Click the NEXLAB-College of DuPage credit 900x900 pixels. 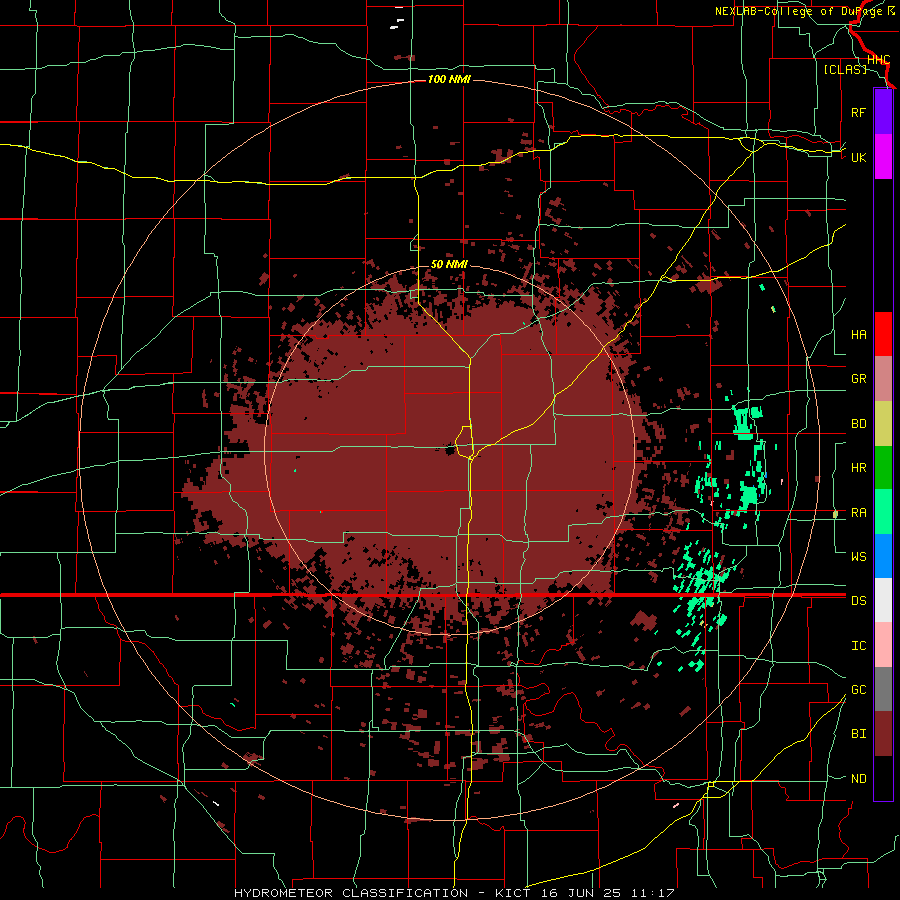pos(804,11)
